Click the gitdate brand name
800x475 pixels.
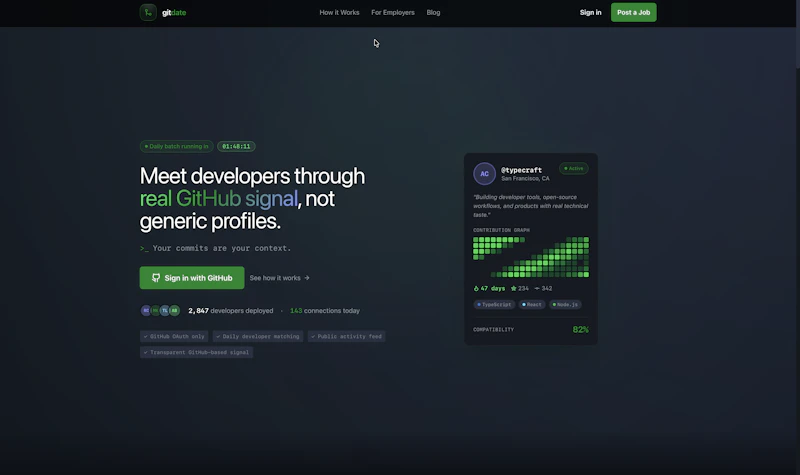(x=174, y=13)
